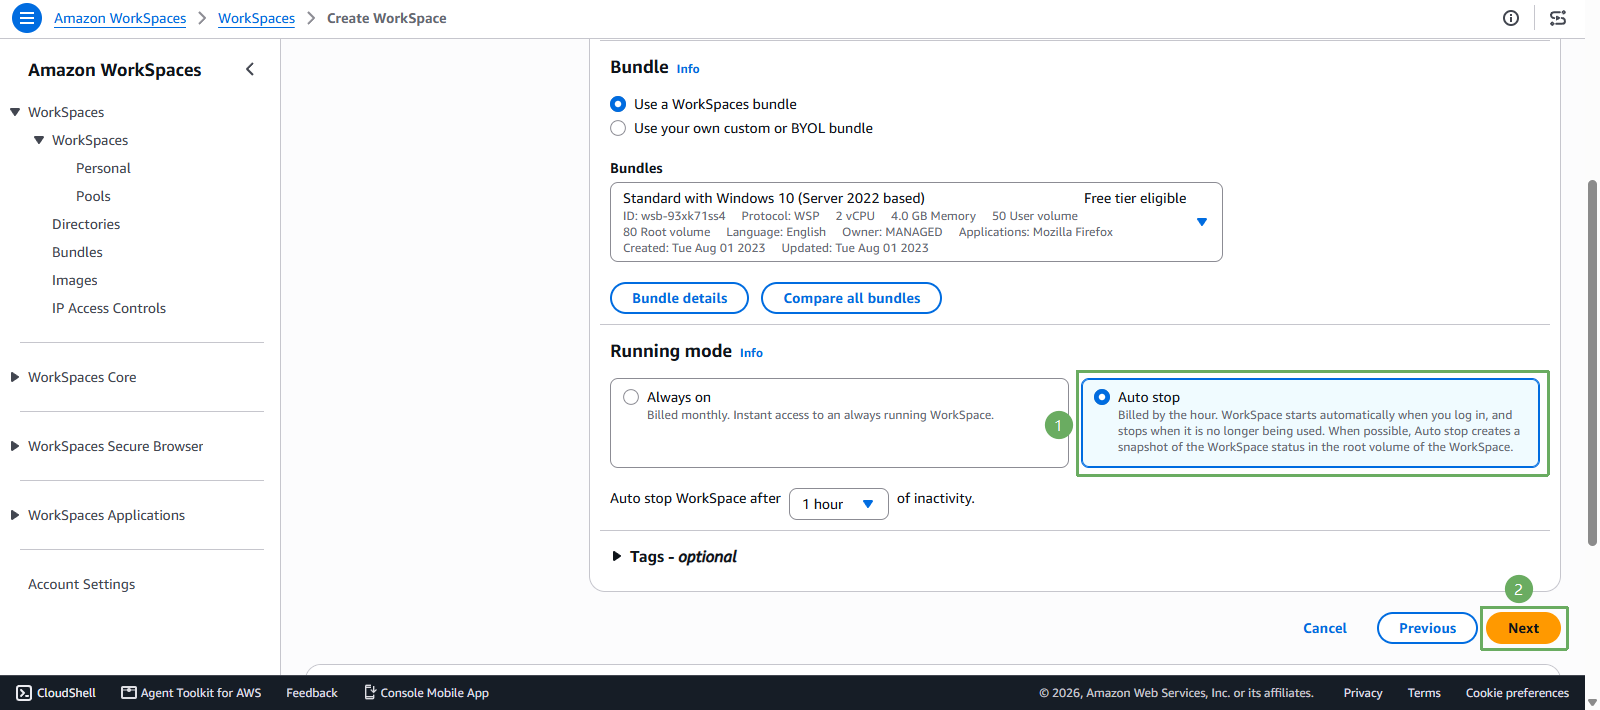
Task: Open the Terms footer link
Action: (x=1424, y=692)
